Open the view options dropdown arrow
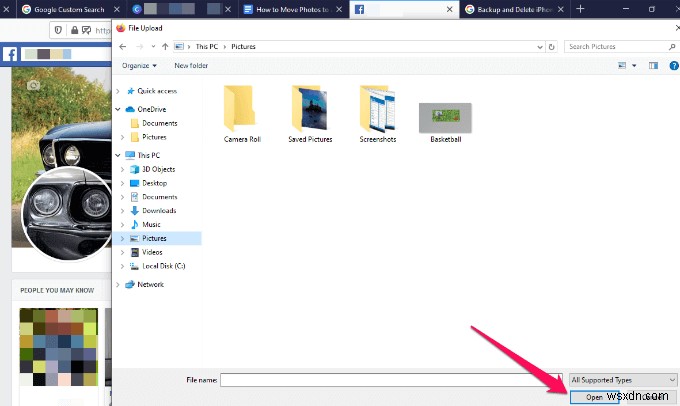Screen dimensions: 680x406 [634, 65]
